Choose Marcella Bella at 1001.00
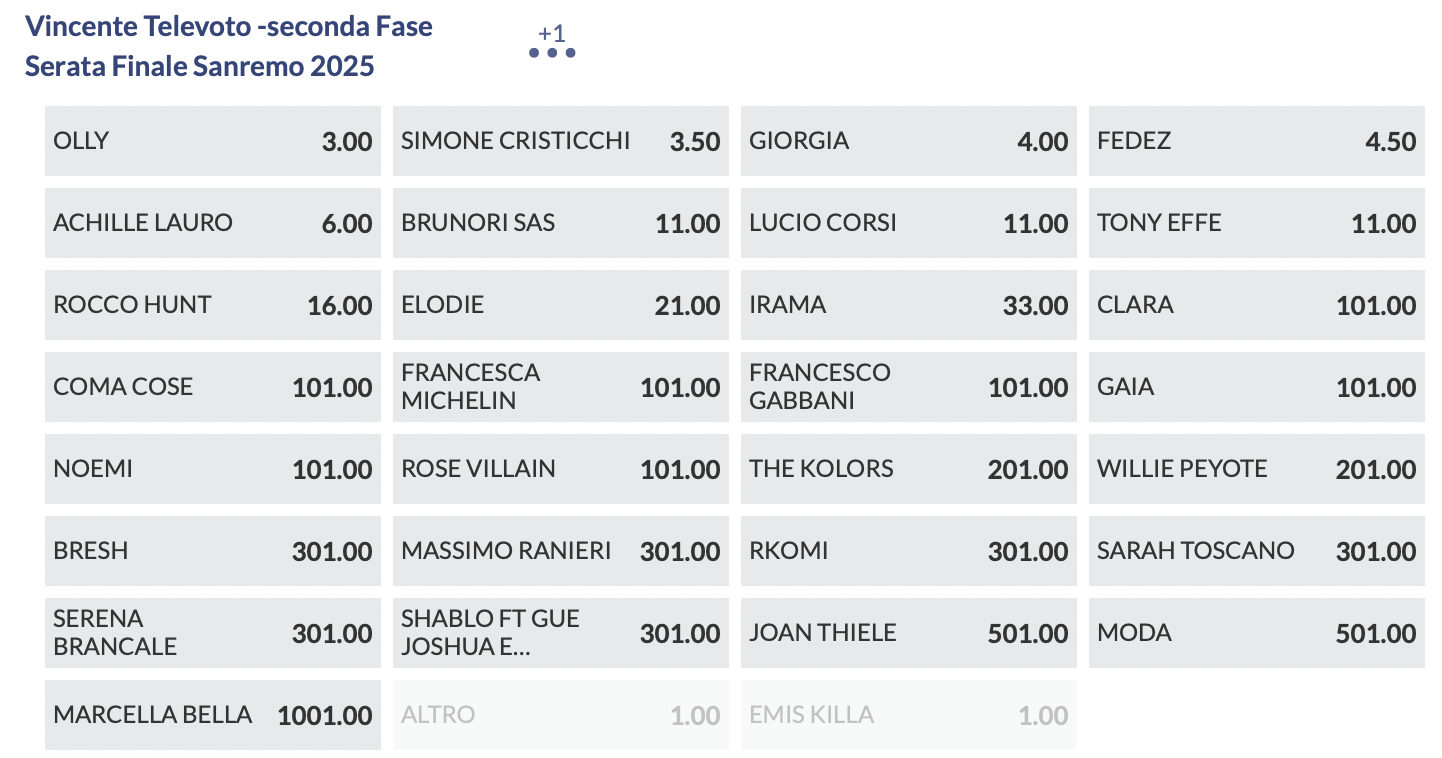The image size is (1442, 758). point(212,715)
